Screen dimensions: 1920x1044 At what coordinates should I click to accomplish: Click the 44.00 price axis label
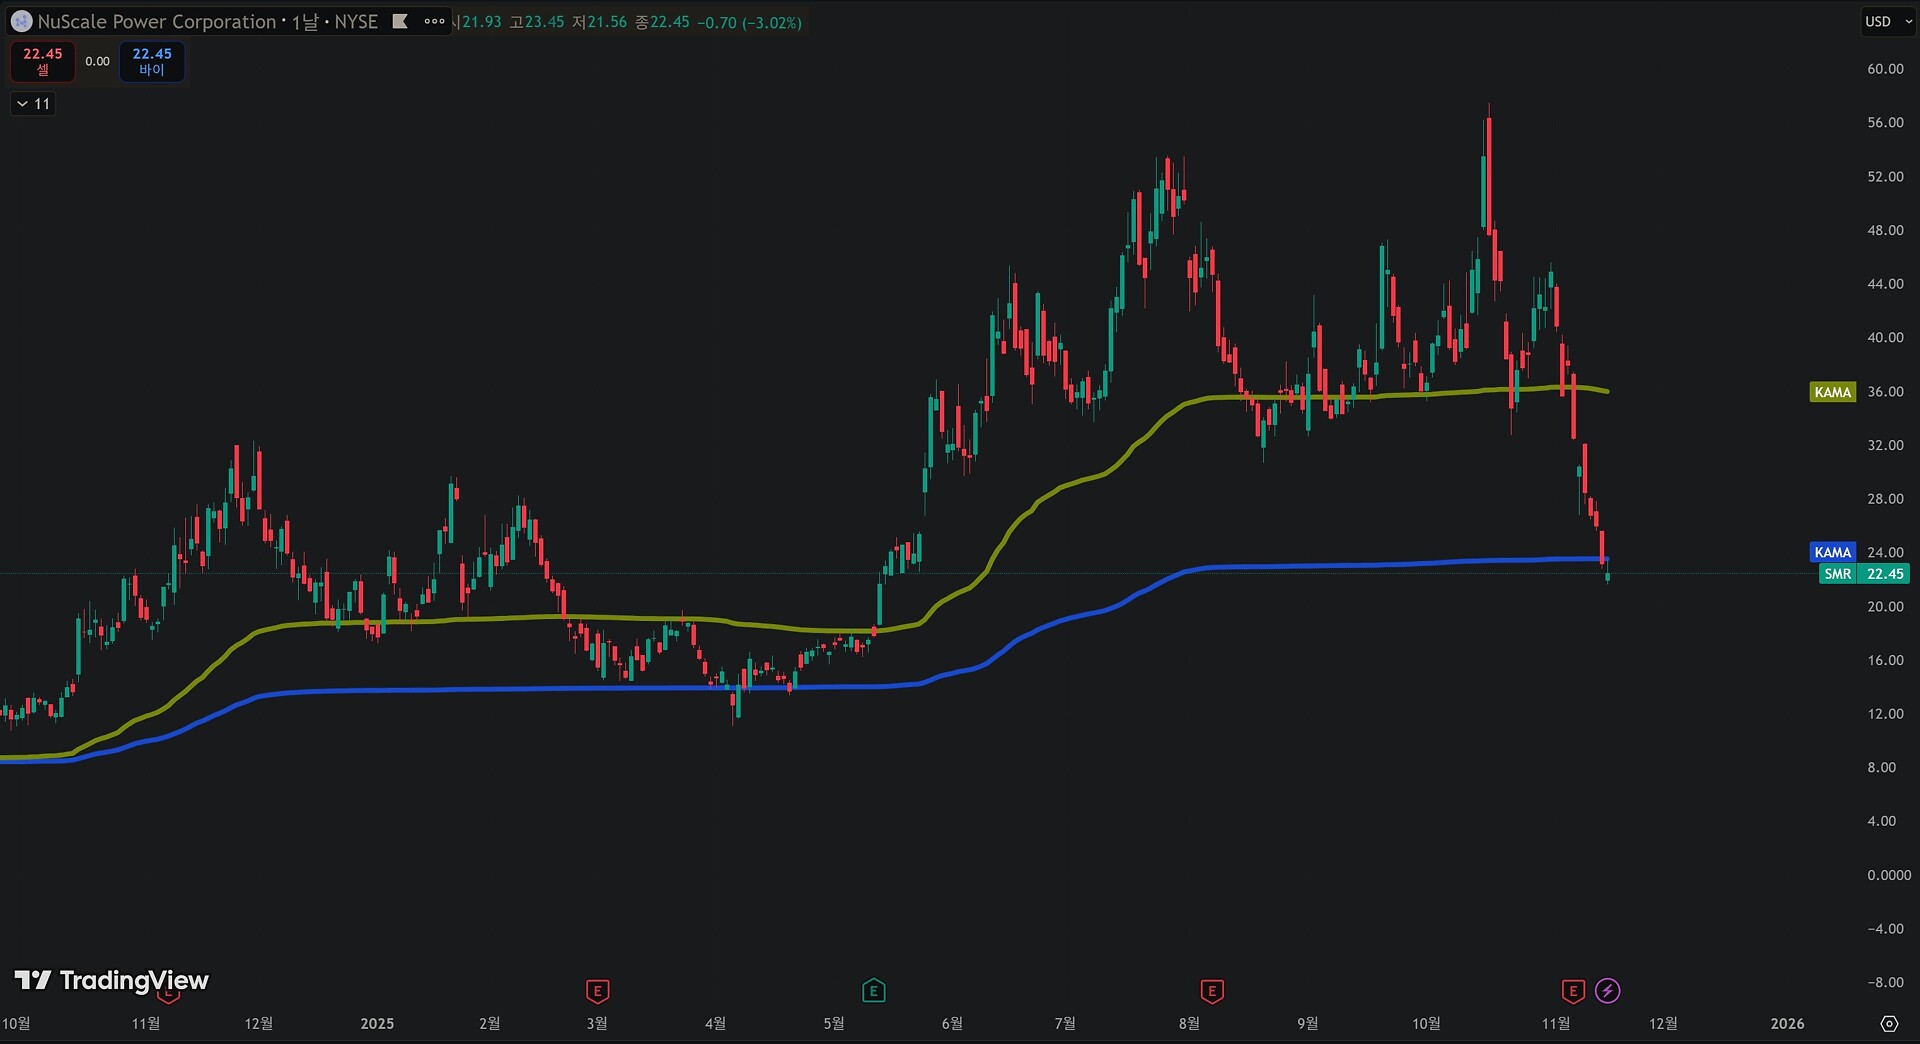pyautogui.click(x=1885, y=284)
